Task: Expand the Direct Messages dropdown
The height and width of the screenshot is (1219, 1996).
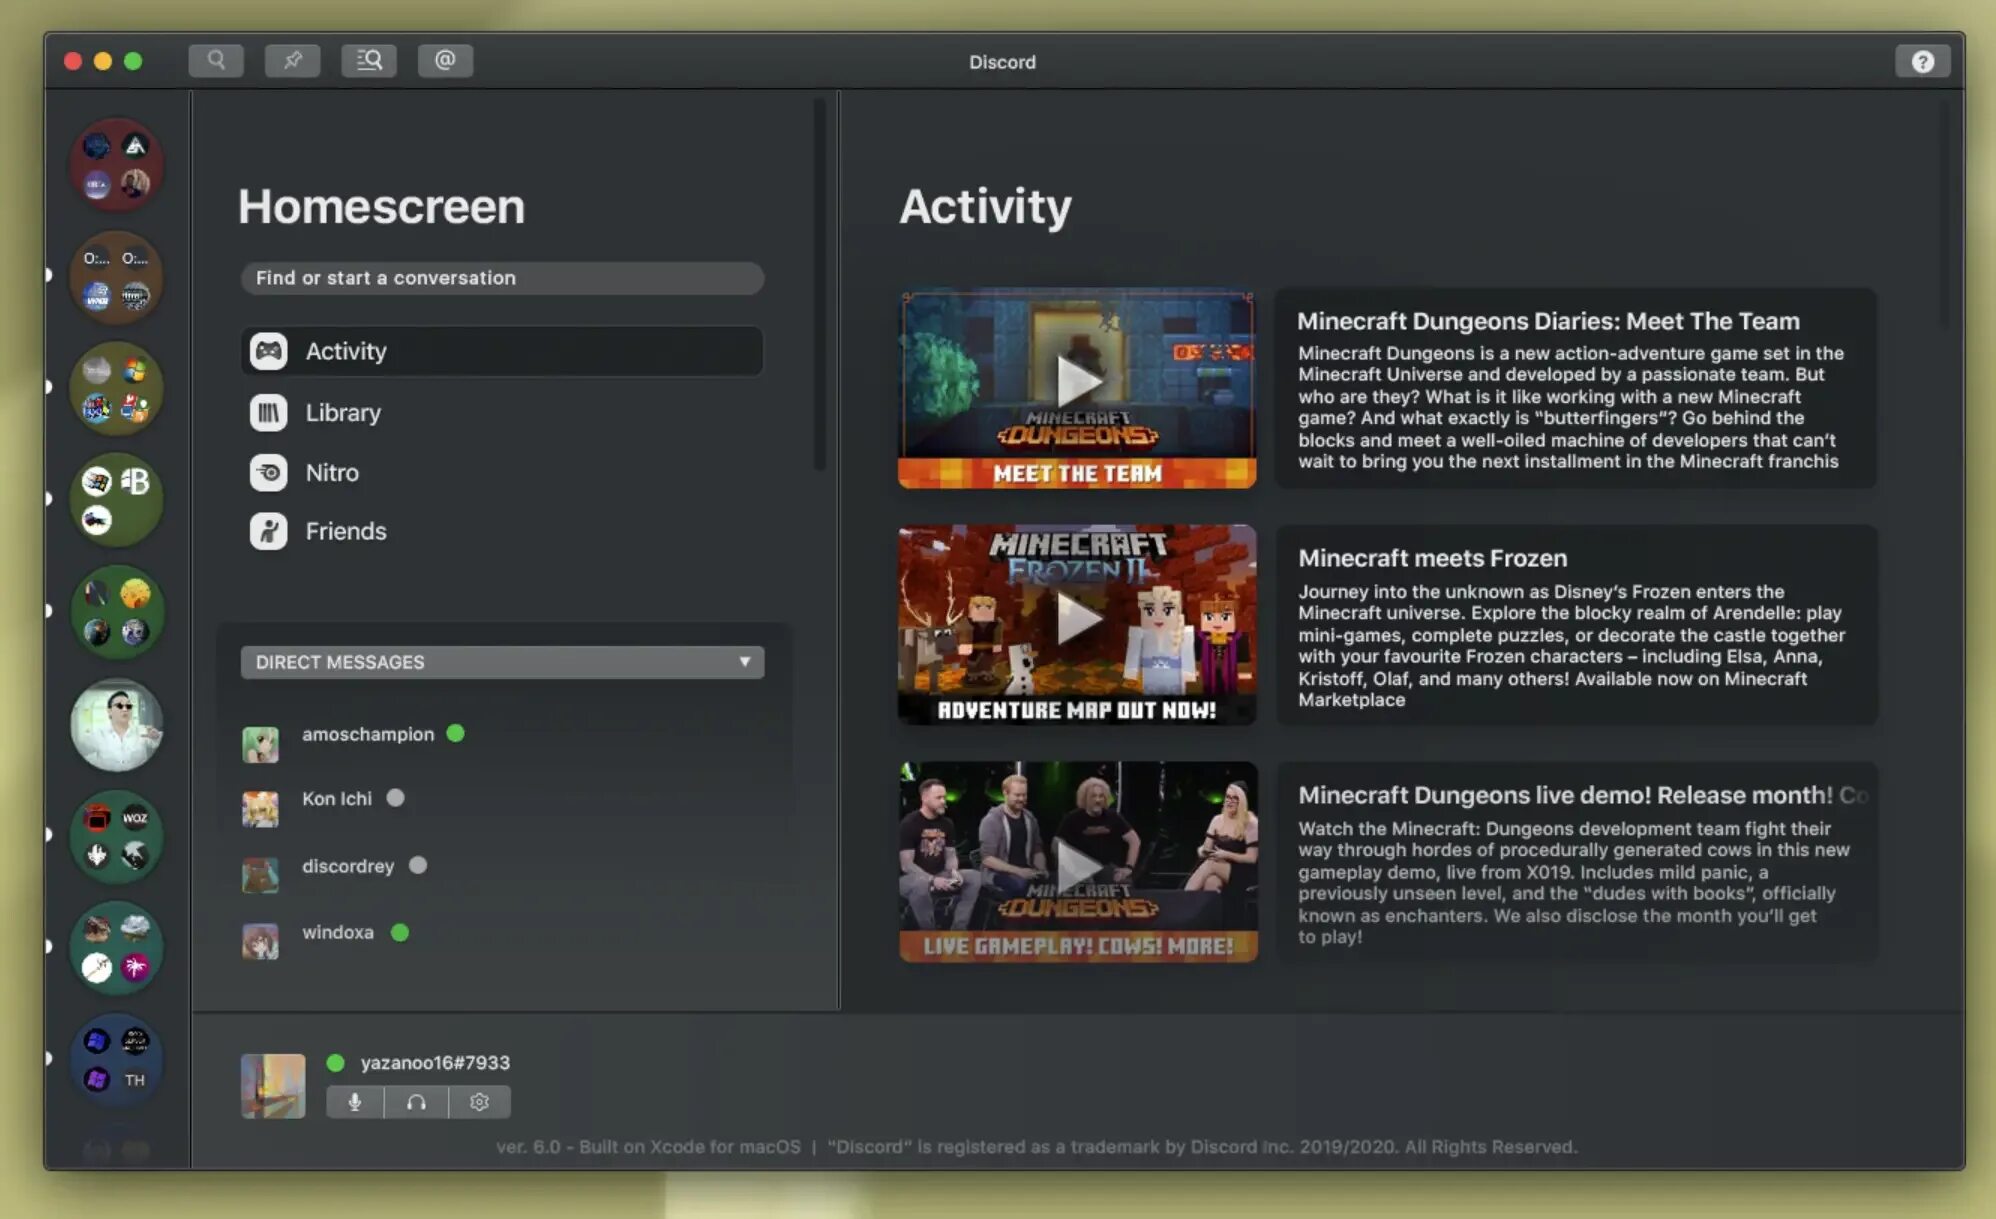Action: (x=744, y=662)
